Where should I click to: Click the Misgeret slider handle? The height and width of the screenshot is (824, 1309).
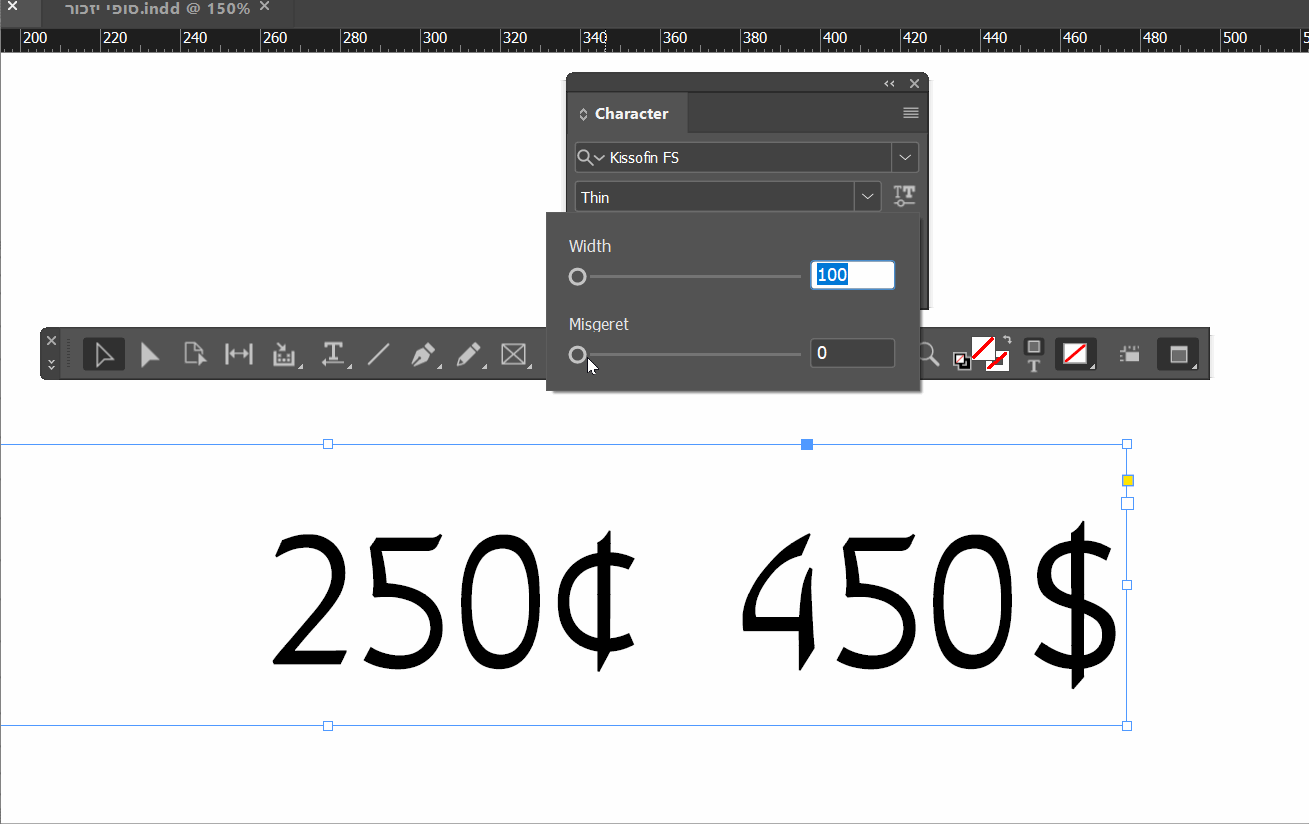click(577, 354)
